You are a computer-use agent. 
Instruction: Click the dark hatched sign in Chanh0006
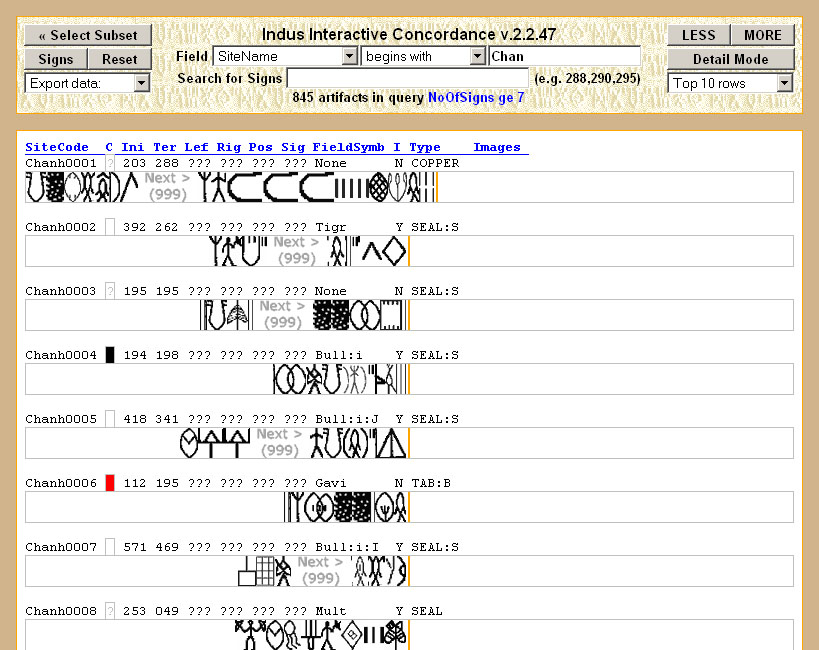pyautogui.click(x=353, y=507)
